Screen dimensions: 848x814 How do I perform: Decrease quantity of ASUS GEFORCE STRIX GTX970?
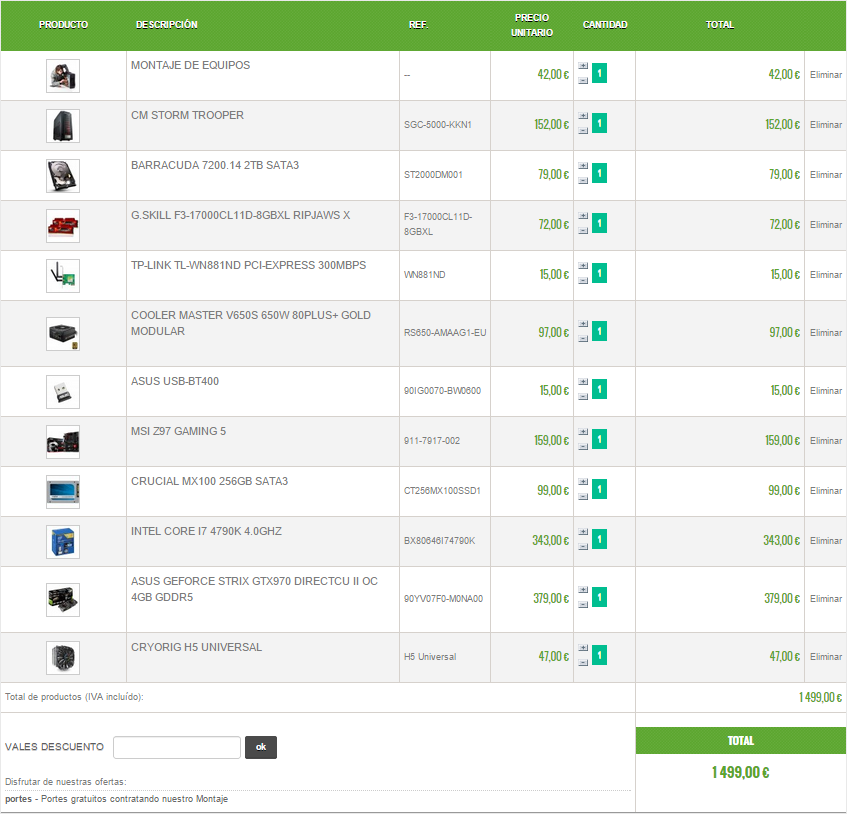583,605
